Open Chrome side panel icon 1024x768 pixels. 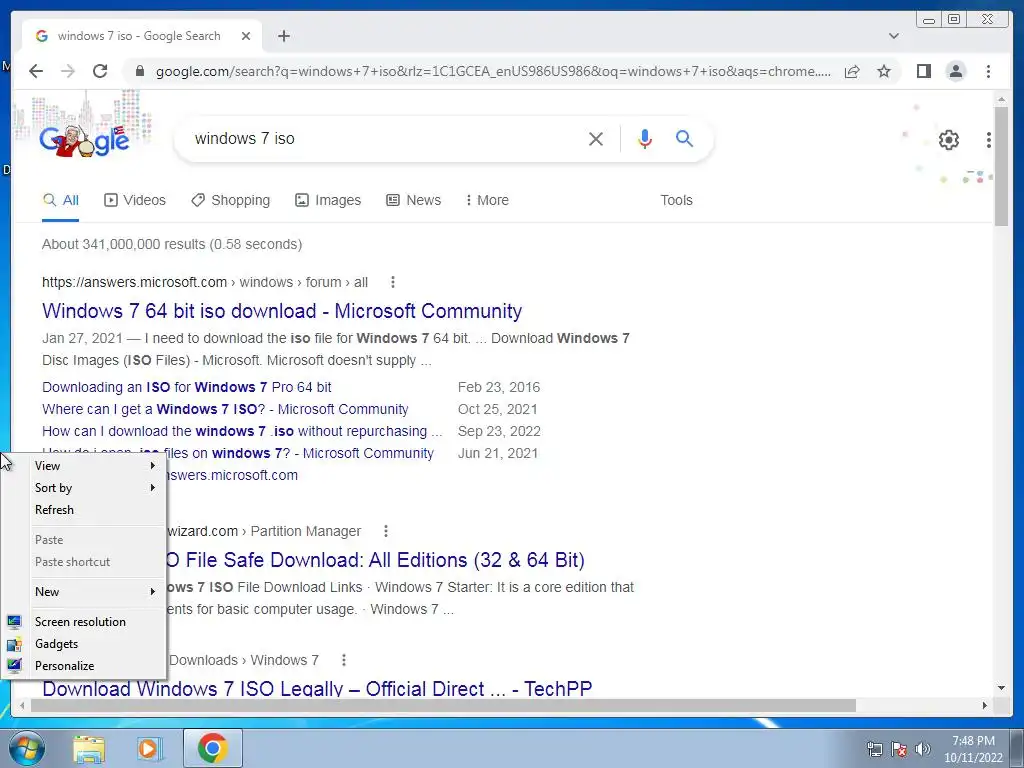coord(923,71)
